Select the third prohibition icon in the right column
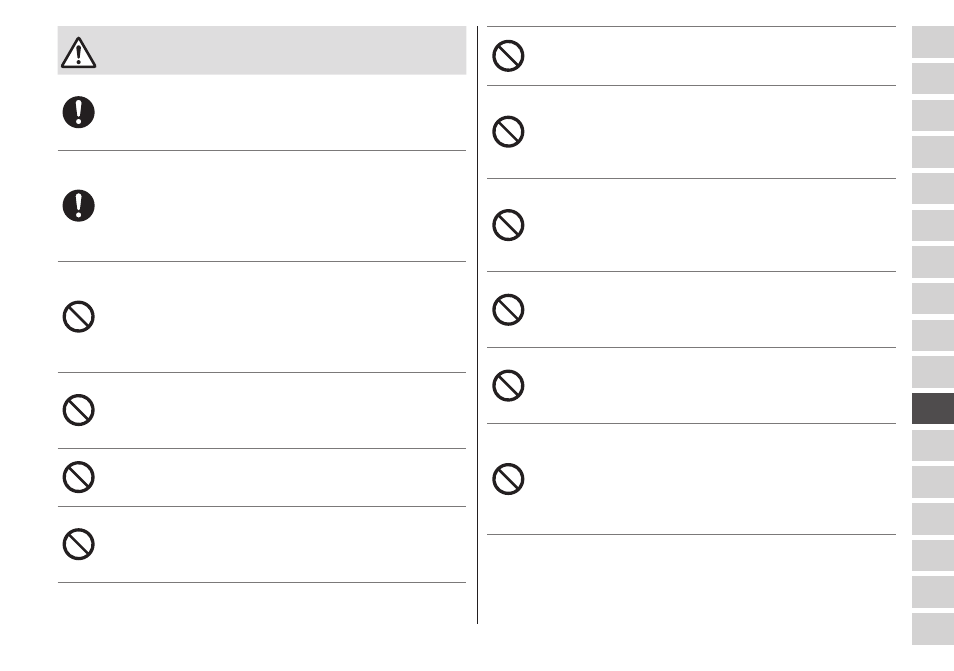Screen dimensions: 954x671 pos(508,225)
